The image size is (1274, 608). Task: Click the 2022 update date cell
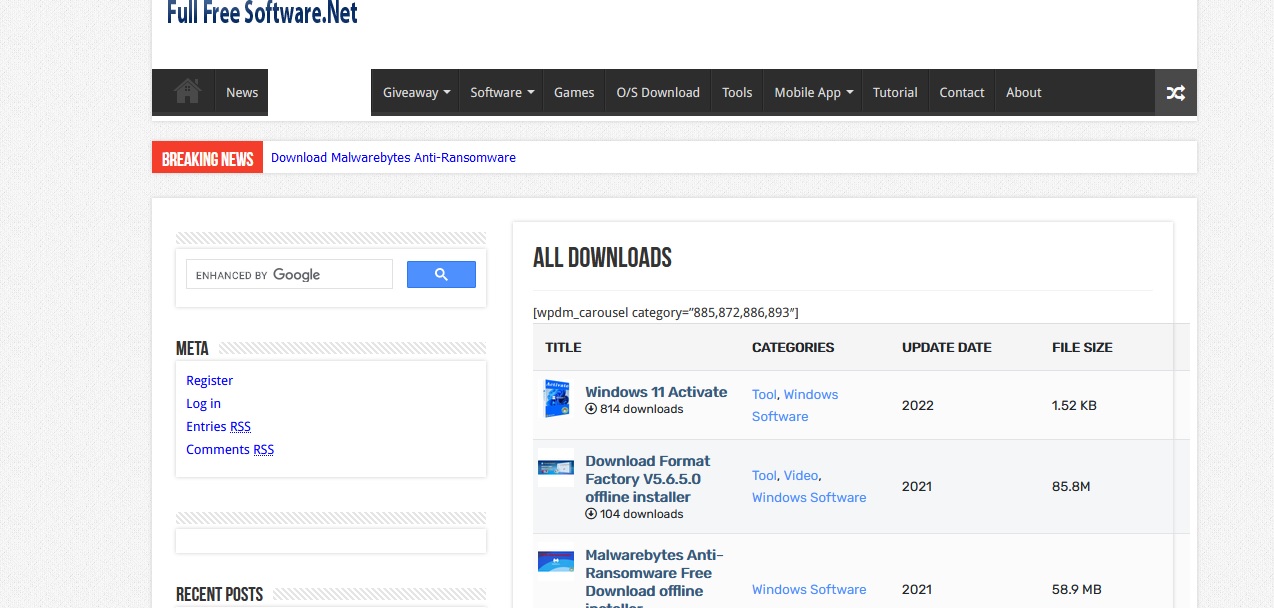point(917,405)
